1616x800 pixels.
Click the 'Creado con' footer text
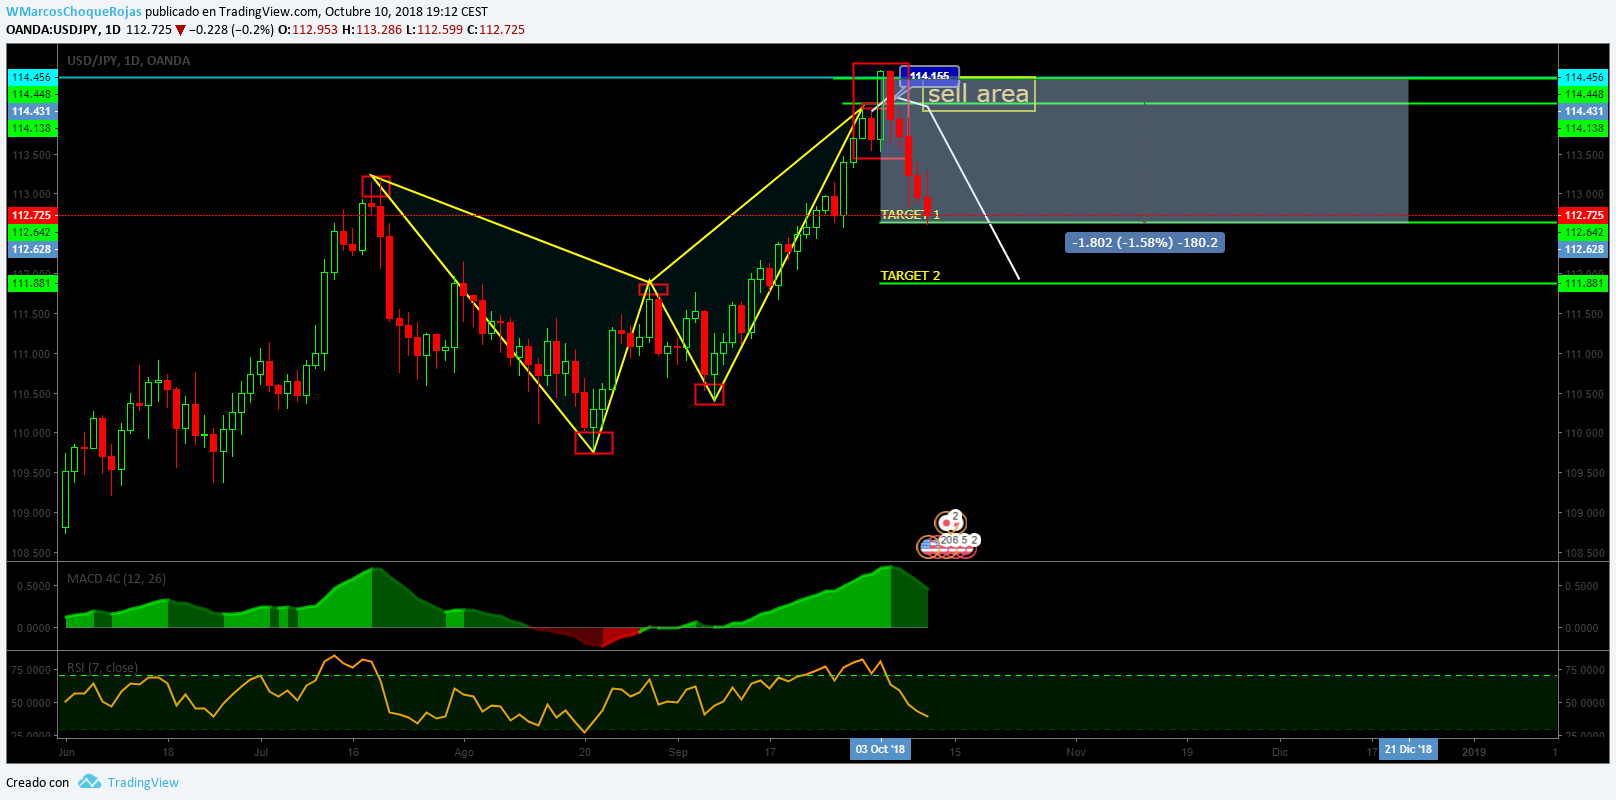click(x=38, y=782)
